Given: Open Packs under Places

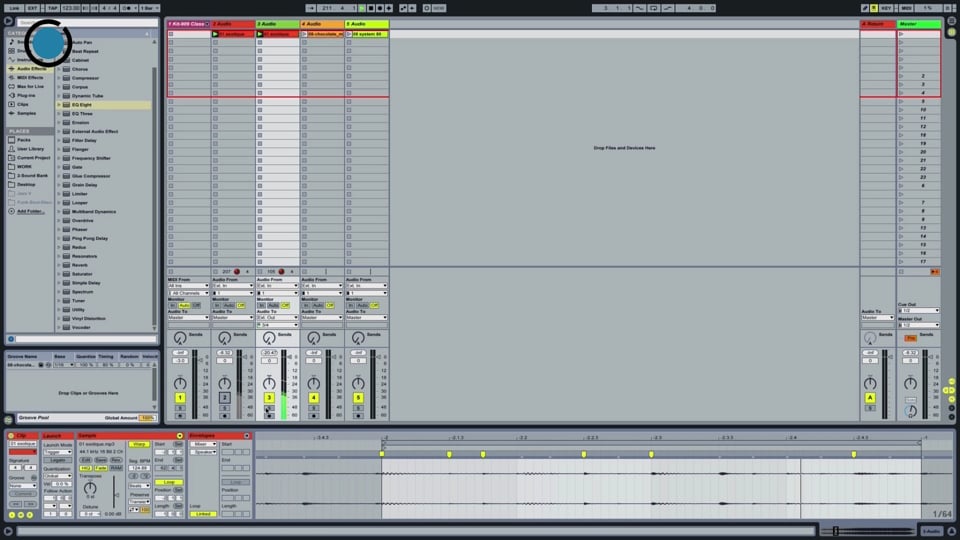Looking at the screenshot, I should (23, 140).
